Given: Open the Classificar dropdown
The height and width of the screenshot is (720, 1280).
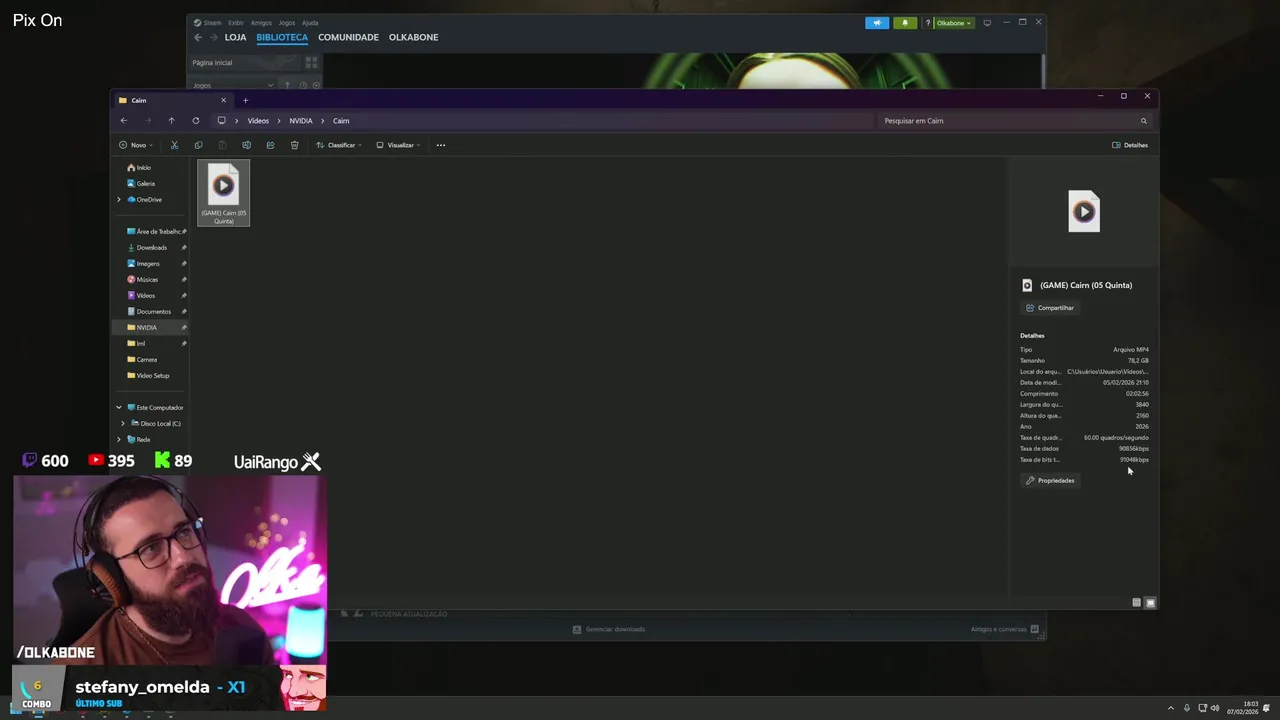Looking at the screenshot, I should coord(339,145).
